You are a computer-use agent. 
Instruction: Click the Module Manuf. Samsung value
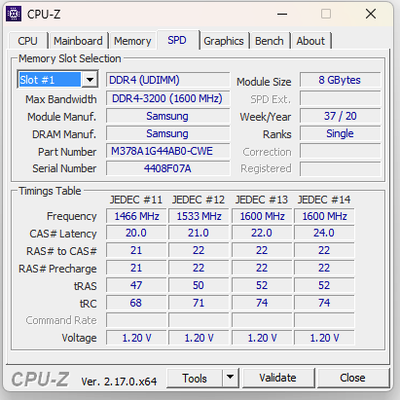(168, 116)
